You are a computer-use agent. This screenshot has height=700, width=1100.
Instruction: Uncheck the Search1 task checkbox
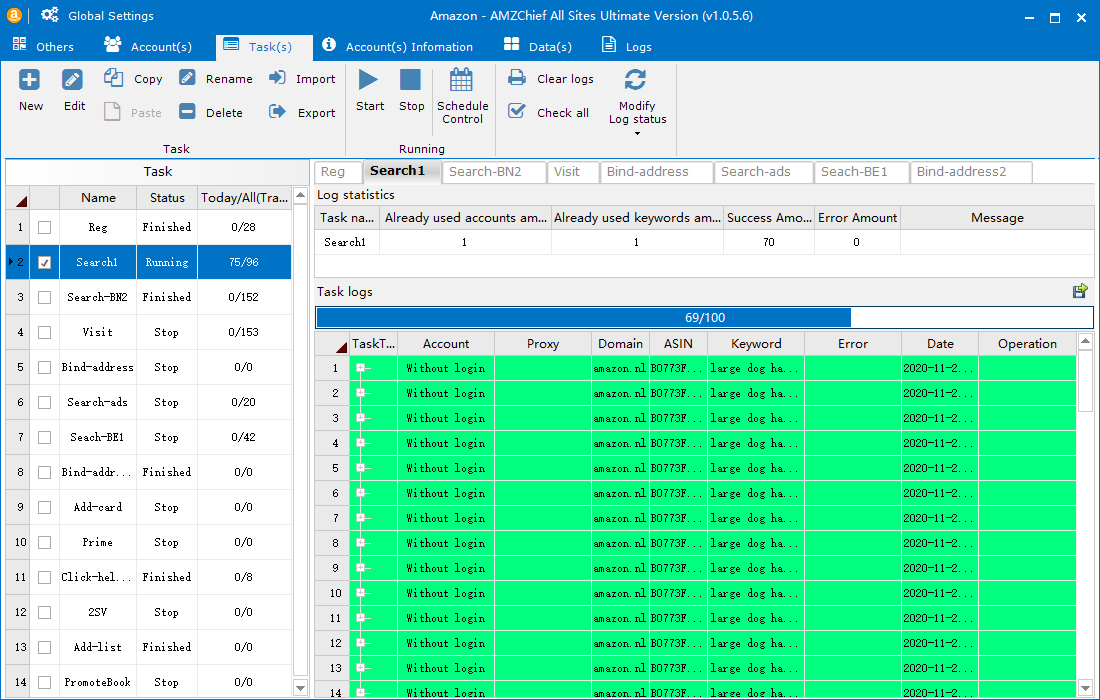click(x=44, y=263)
